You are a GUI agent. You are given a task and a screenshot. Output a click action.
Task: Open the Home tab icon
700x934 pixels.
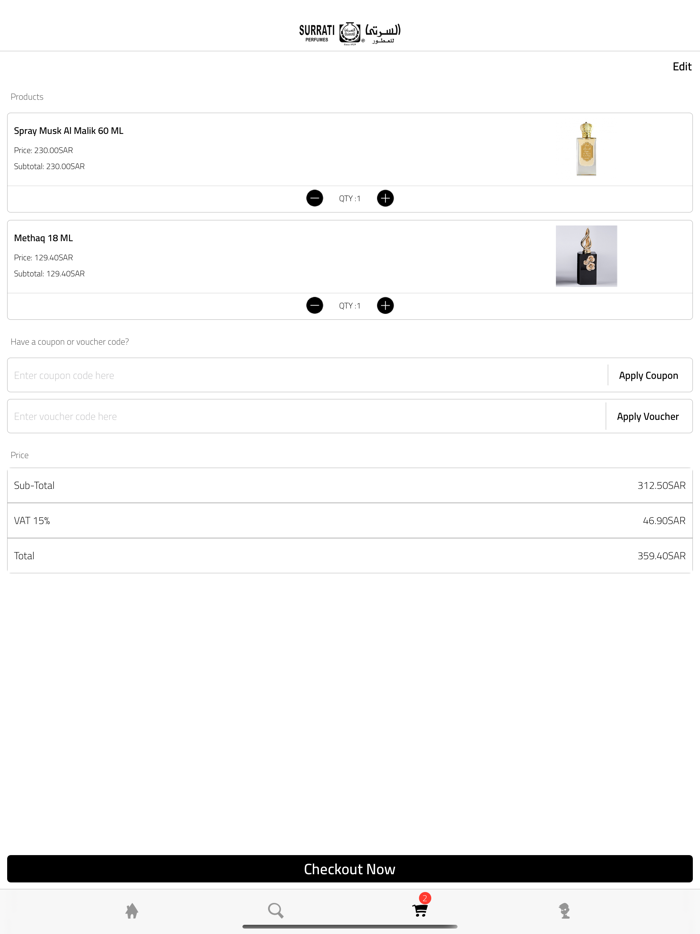(131, 911)
